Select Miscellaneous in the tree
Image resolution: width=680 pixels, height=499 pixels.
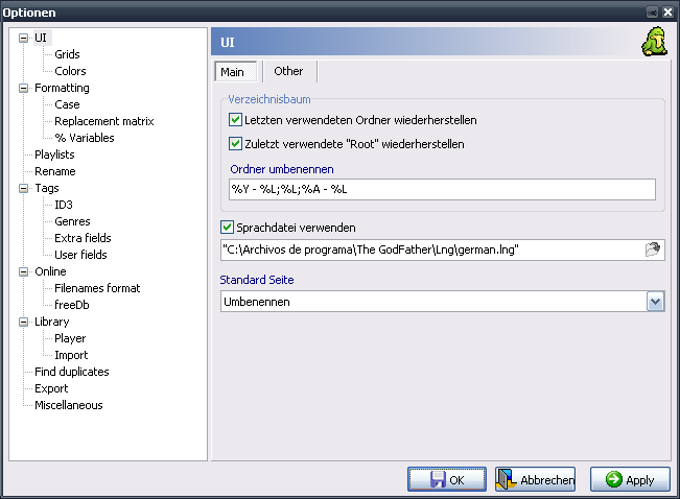(69, 405)
